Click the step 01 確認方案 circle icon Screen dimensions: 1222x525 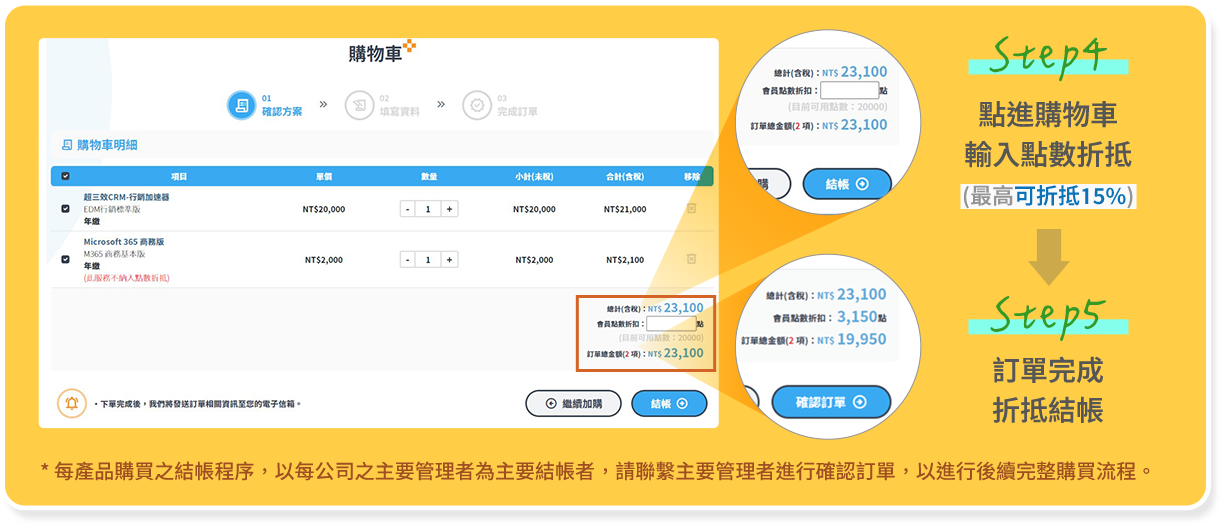pyautogui.click(x=240, y=105)
